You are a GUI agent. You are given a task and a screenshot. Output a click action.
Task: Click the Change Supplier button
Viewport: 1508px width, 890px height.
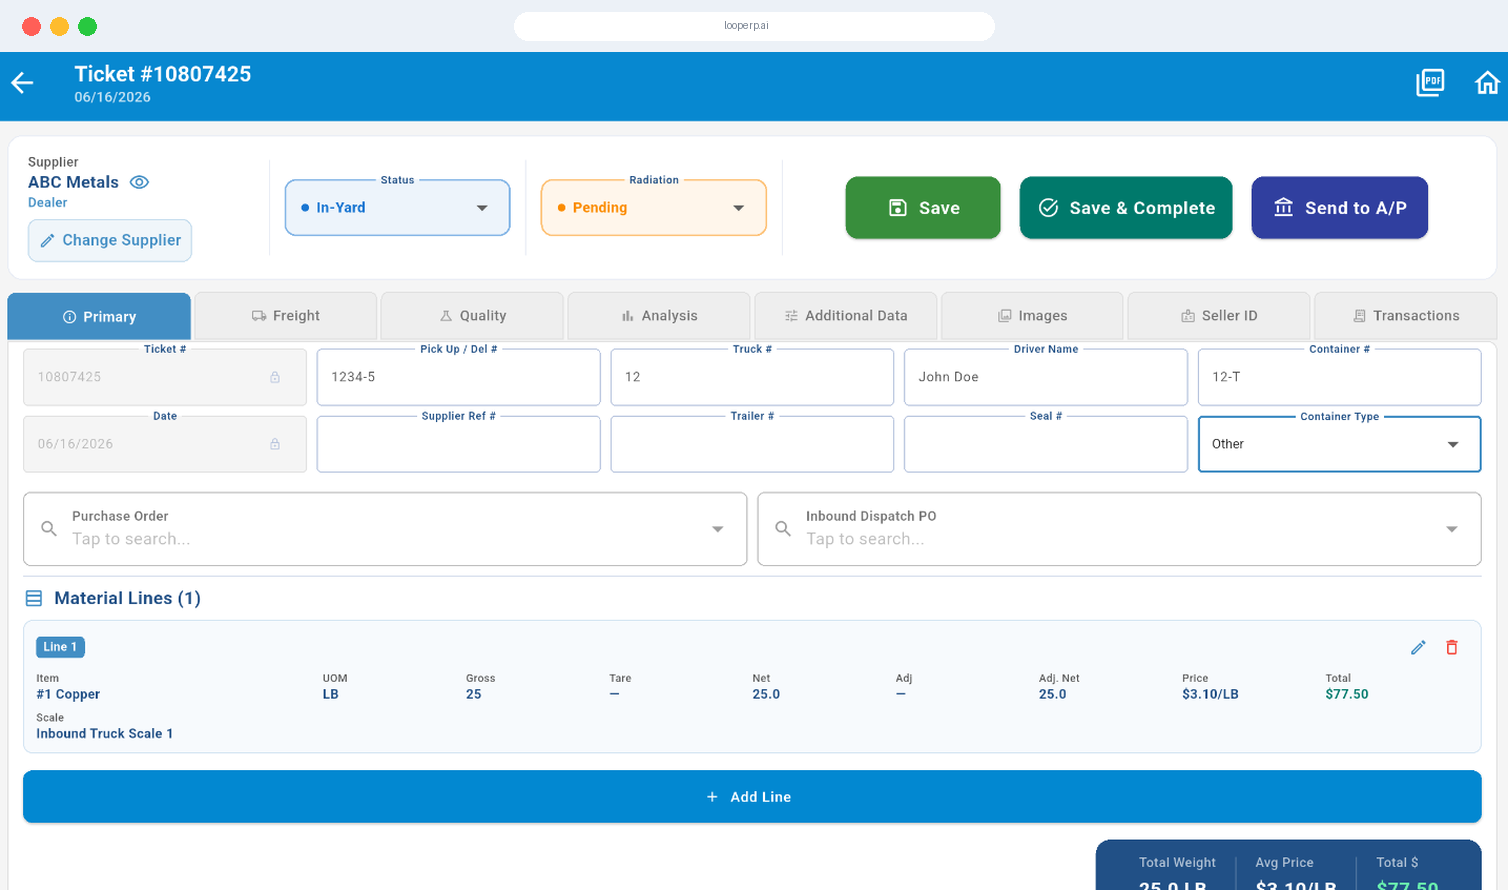click(110, 241)
